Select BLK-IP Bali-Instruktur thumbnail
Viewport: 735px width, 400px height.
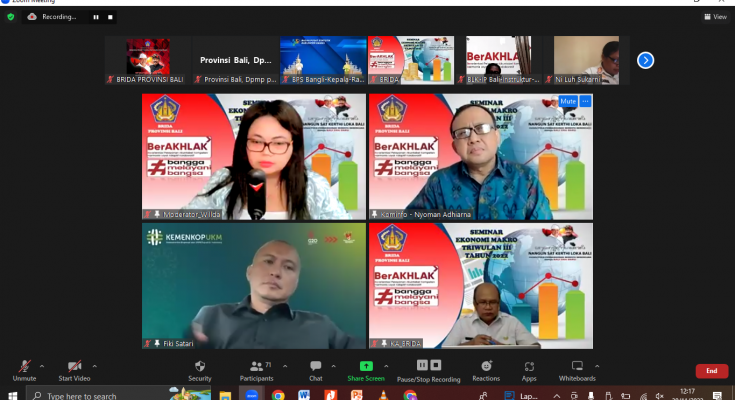point(499,60)
